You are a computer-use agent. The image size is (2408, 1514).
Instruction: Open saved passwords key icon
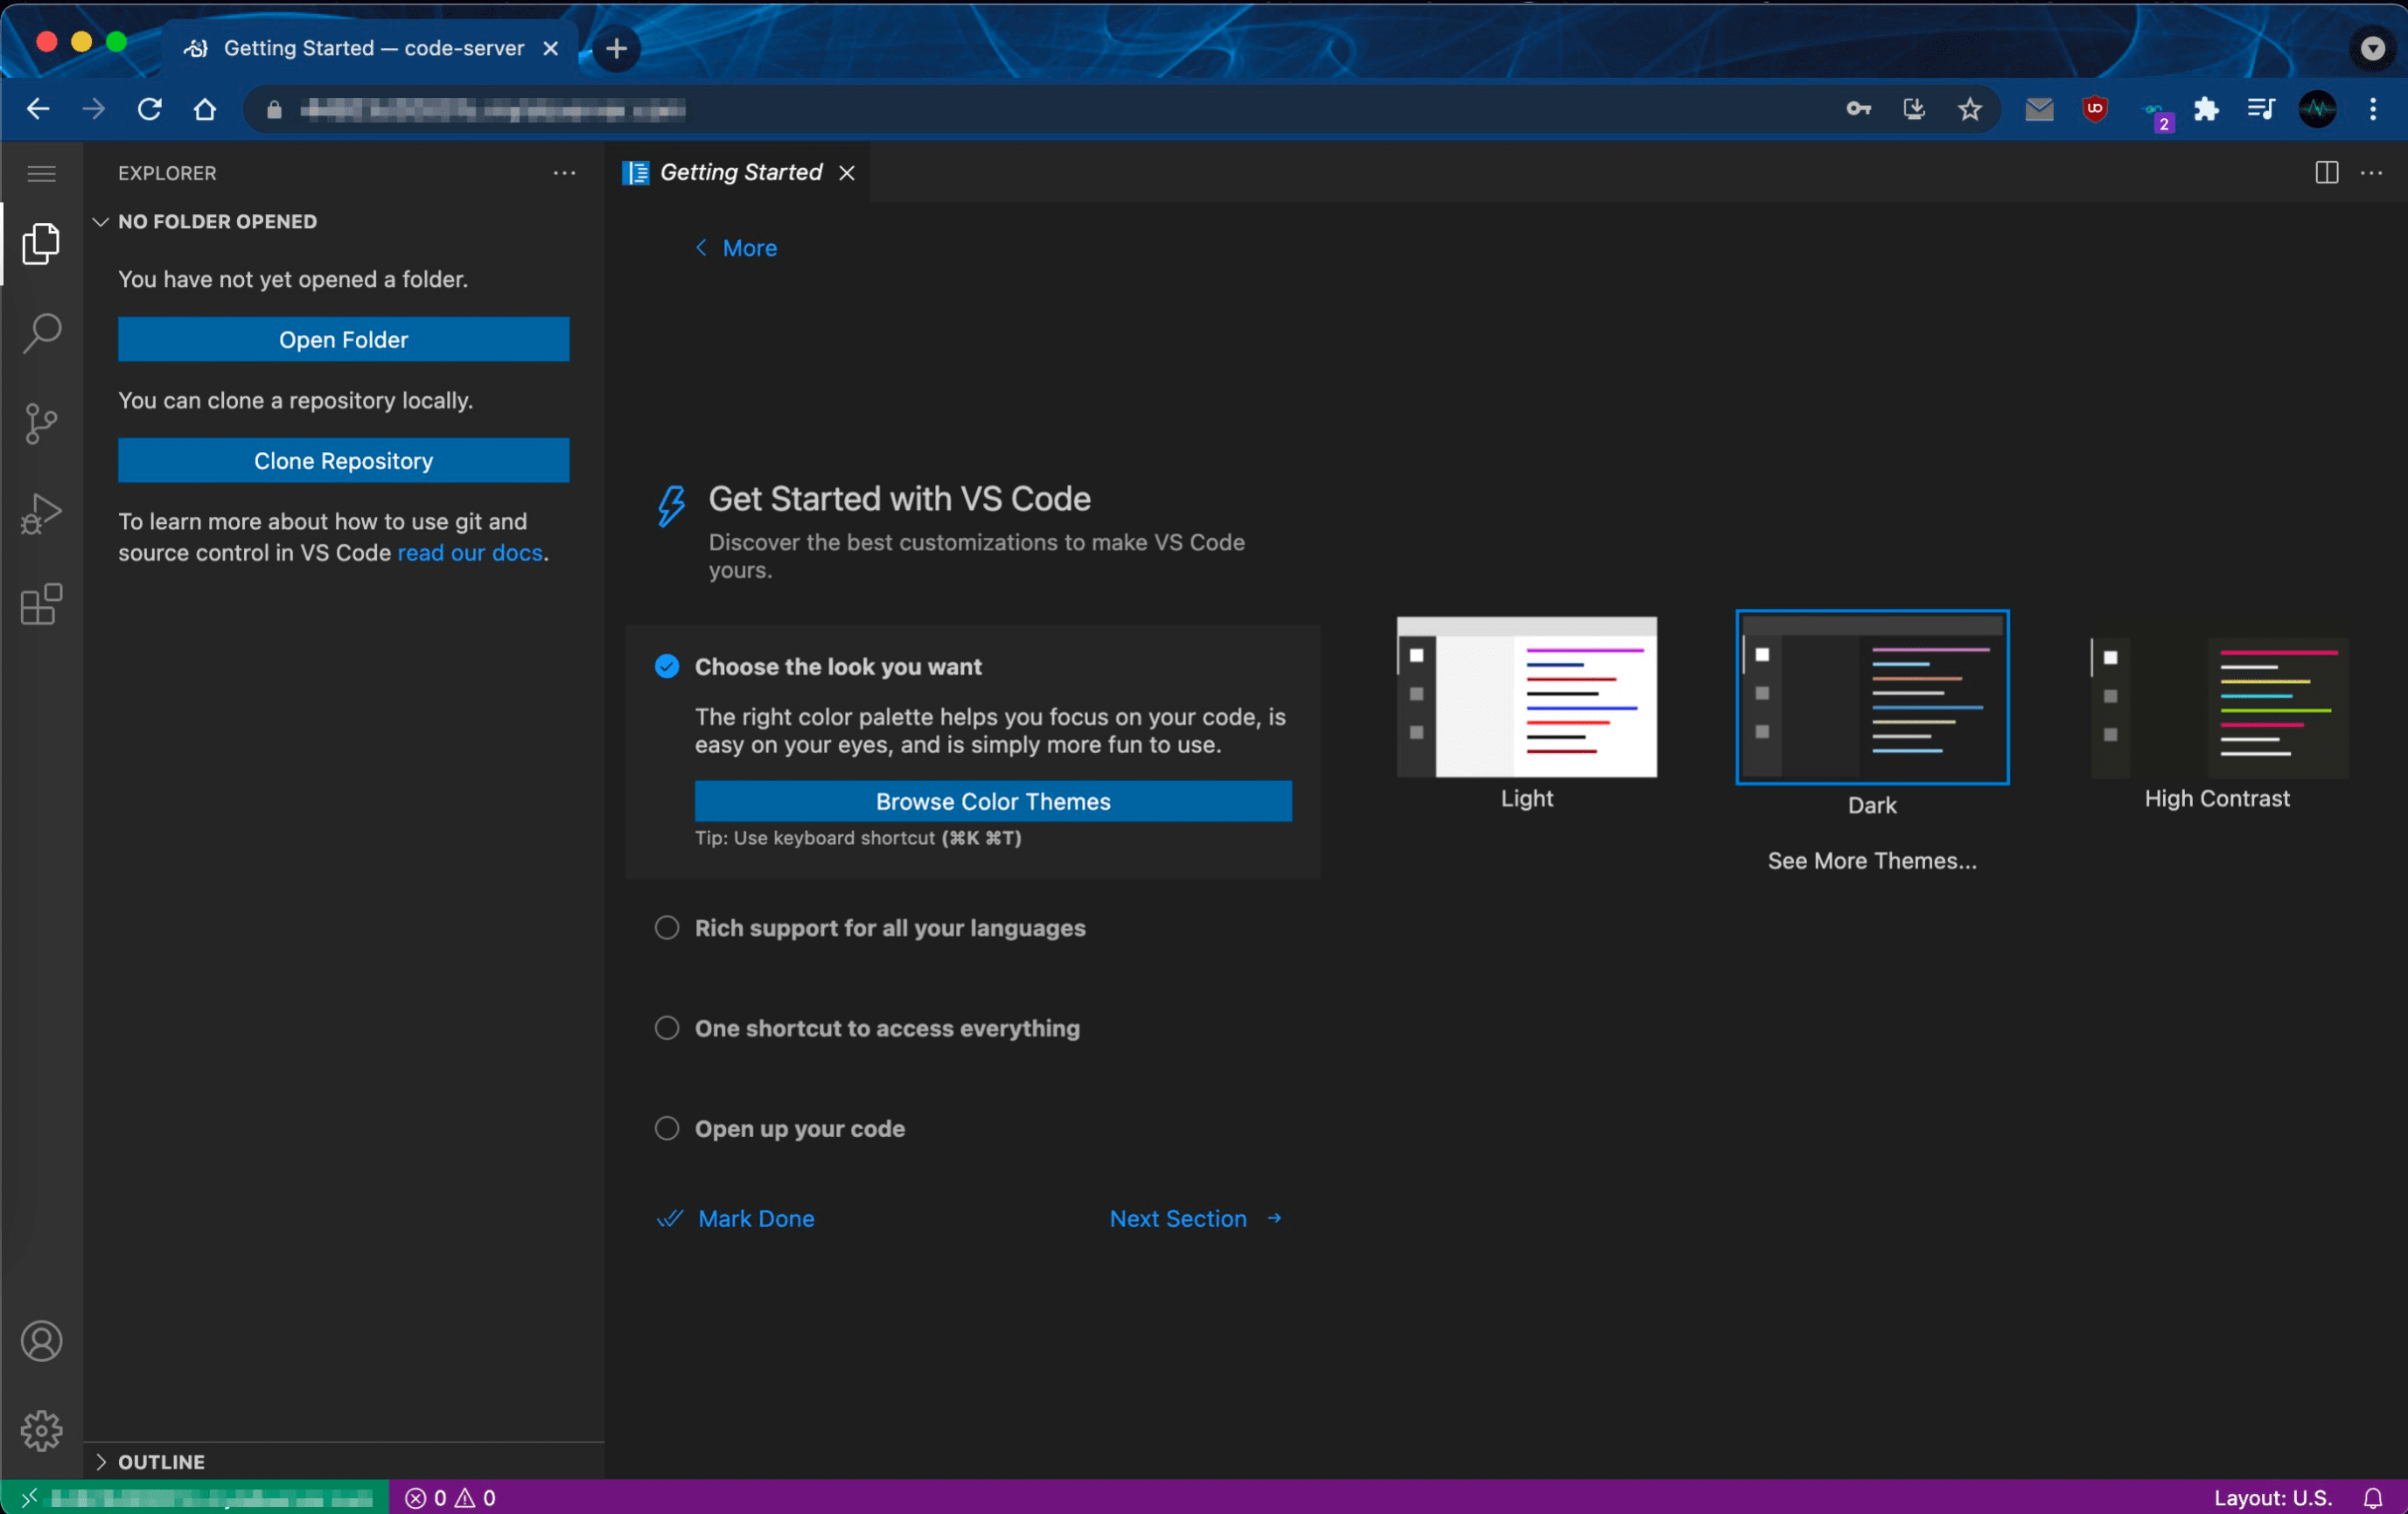[x=1858, y=109]
